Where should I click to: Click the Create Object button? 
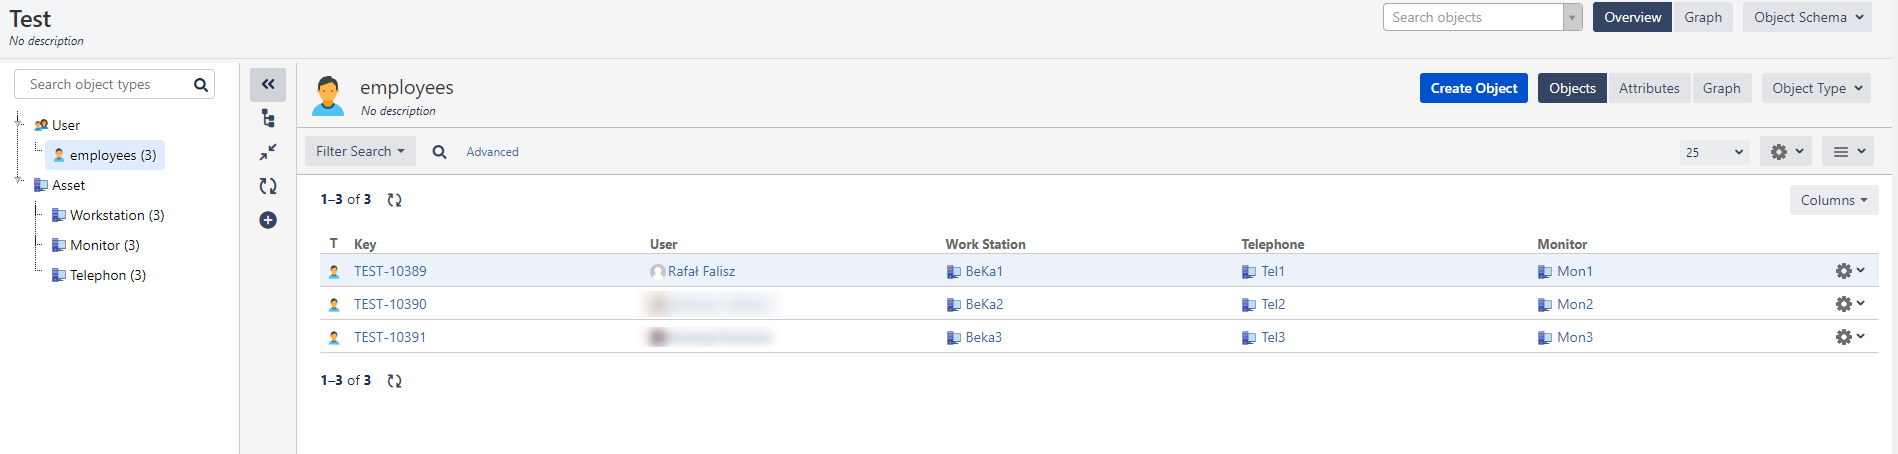(x=1473, y=88)
